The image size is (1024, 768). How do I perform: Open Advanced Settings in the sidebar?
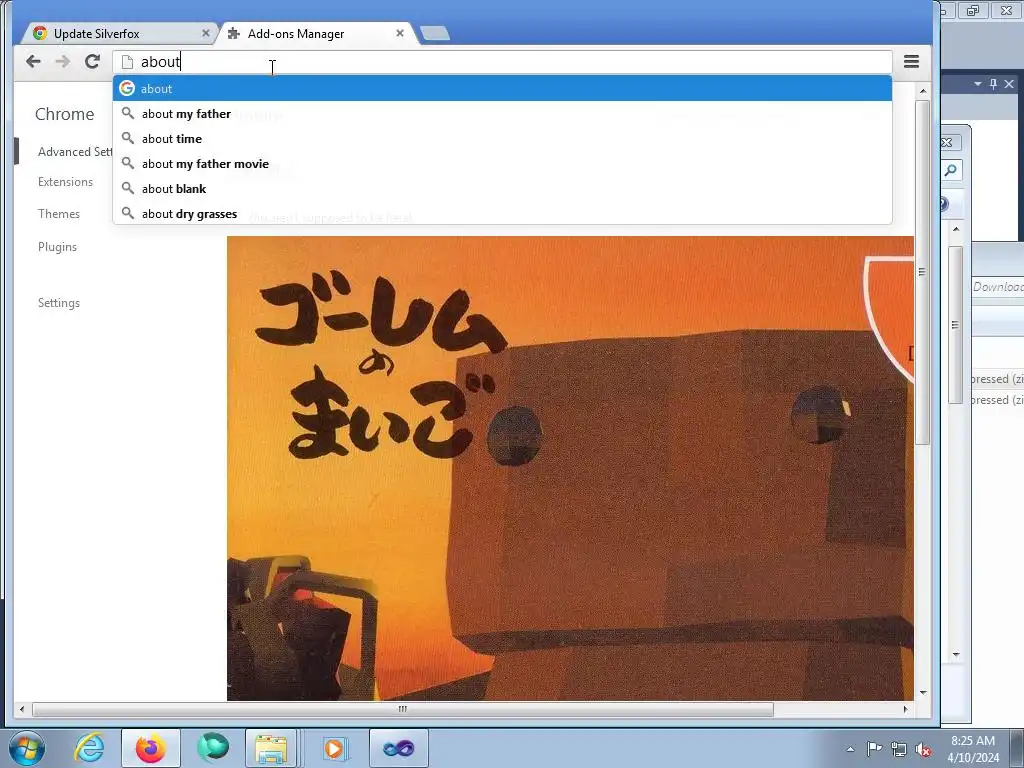coord(75,152)
